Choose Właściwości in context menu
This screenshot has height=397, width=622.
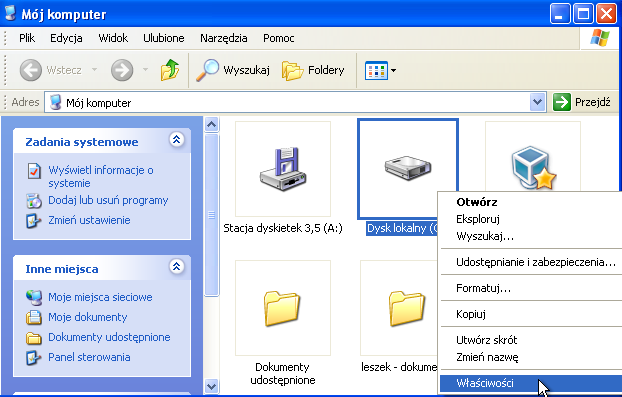(531, 383)
